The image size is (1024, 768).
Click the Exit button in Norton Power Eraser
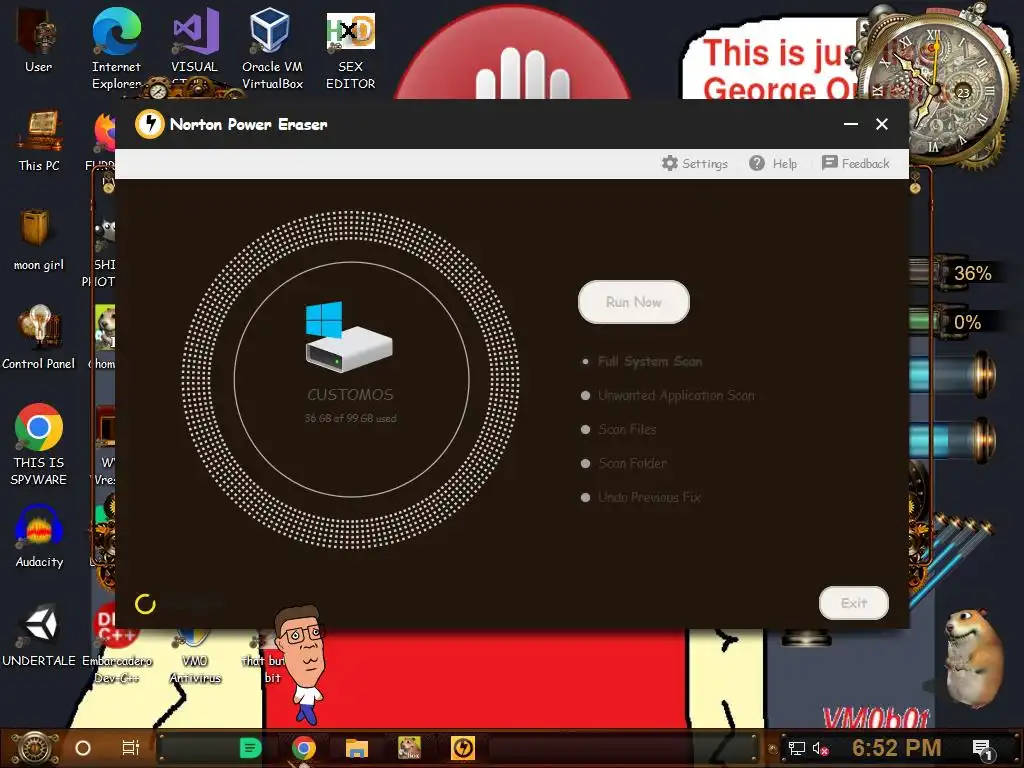pyautogui.click(x=854, y=603)
